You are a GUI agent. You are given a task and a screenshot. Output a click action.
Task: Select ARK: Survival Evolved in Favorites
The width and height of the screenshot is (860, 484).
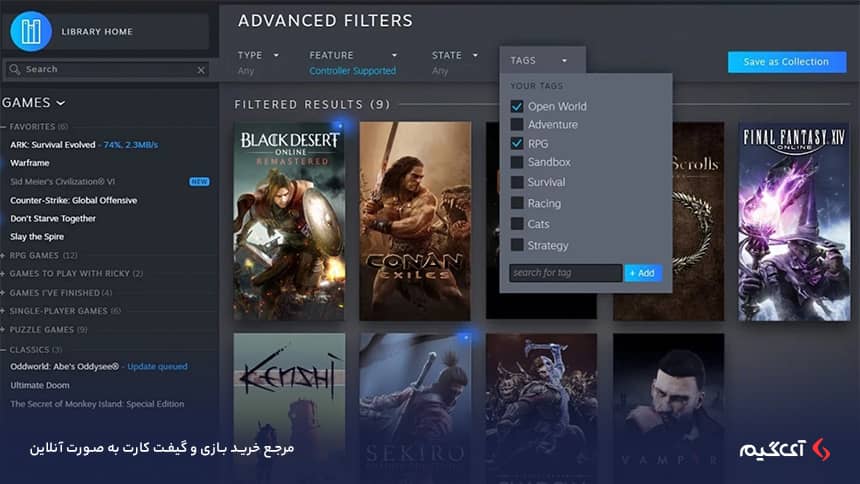(x=53, y=145)
